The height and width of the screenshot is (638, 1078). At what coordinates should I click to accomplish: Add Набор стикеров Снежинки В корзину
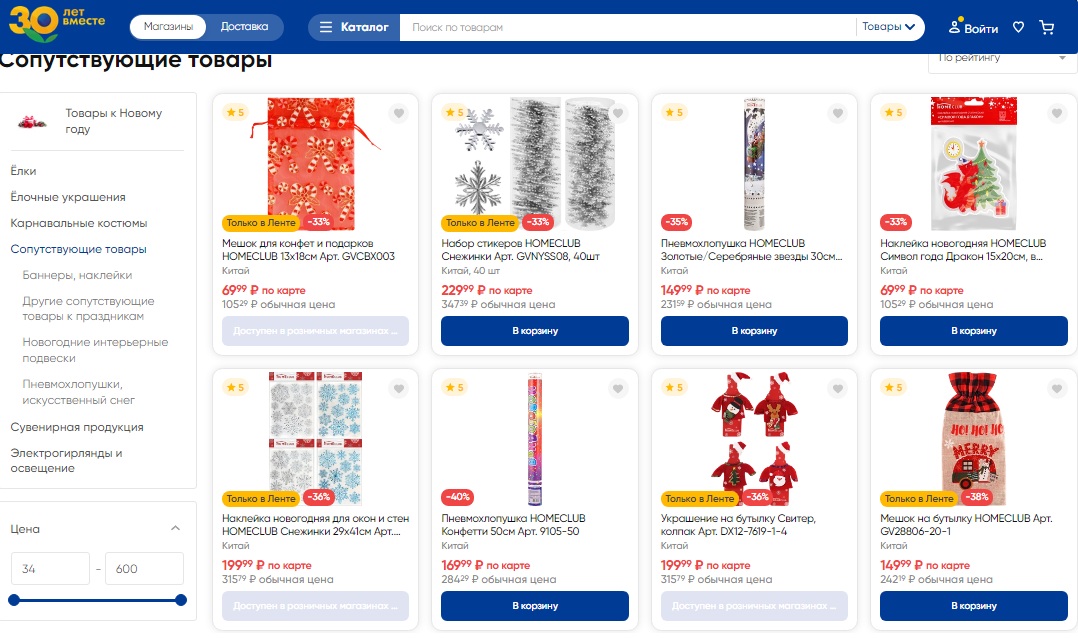(x=535, y=331)
